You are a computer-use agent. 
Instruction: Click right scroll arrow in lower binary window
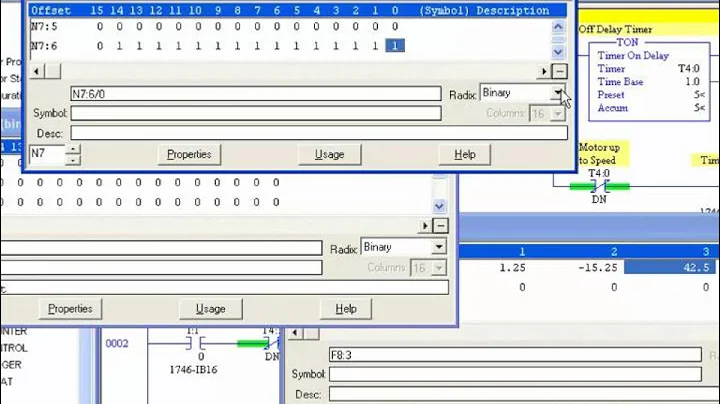[425, 226]
